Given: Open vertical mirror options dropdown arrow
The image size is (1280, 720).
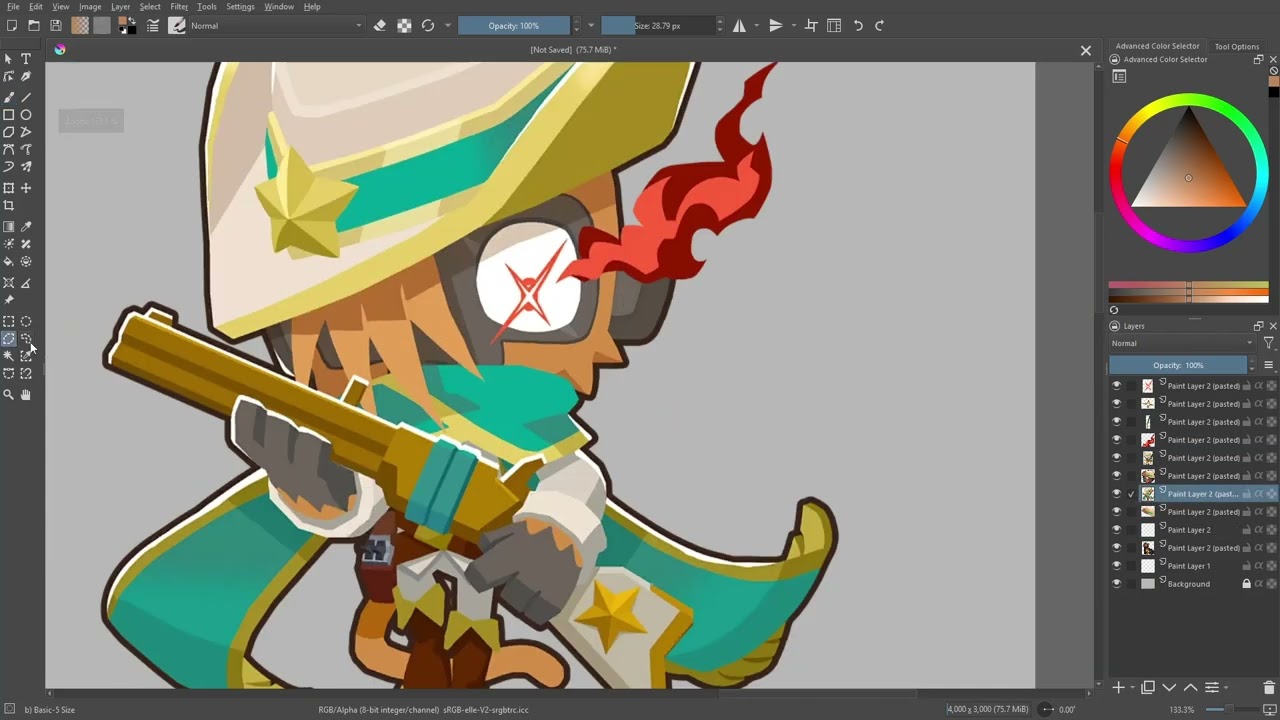Looking at the screenshot, I should 793,26.
